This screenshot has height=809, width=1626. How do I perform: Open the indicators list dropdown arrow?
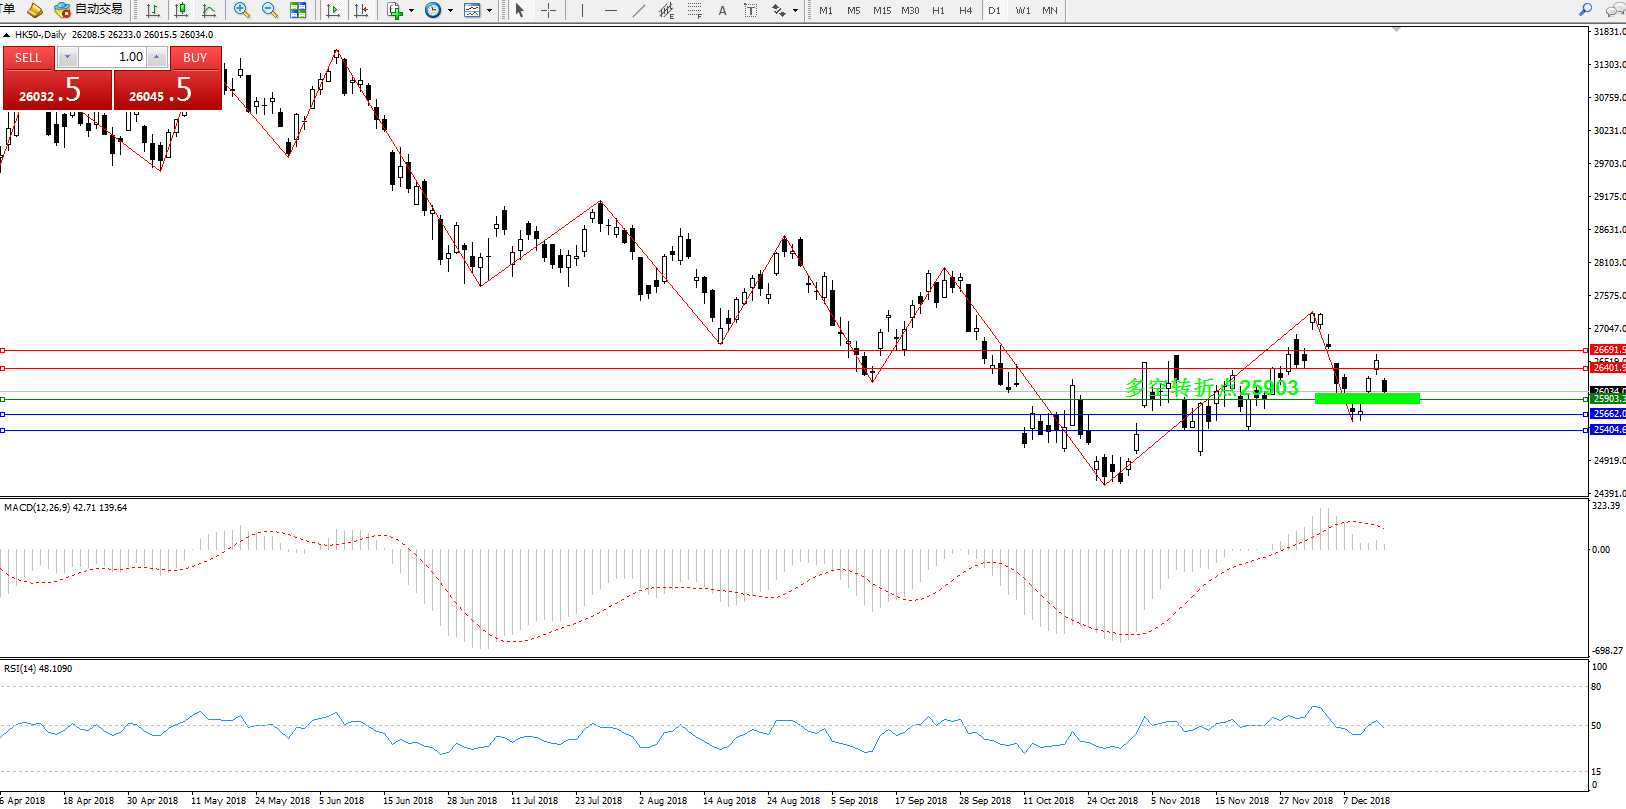coord(411,11)
